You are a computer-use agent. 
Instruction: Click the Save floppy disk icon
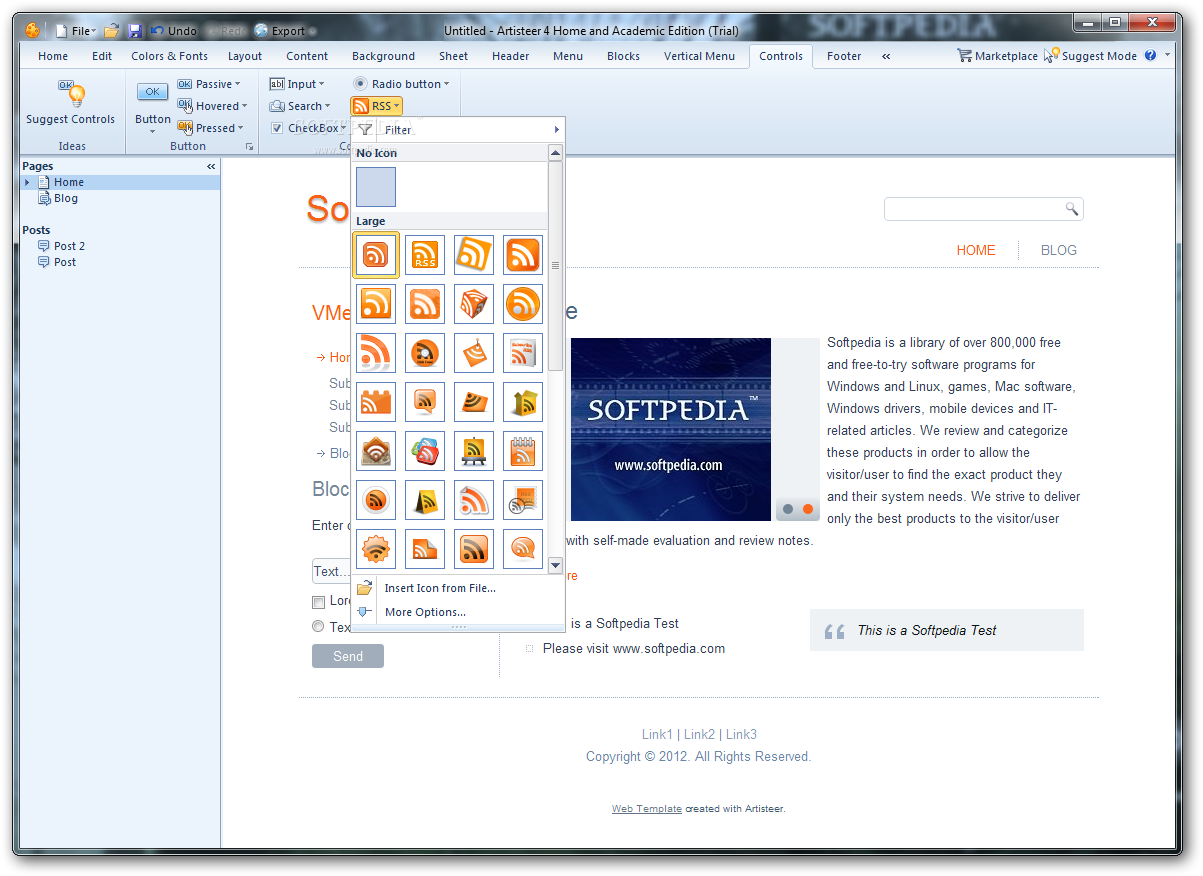pyautogui.click(x=135, y=31)
